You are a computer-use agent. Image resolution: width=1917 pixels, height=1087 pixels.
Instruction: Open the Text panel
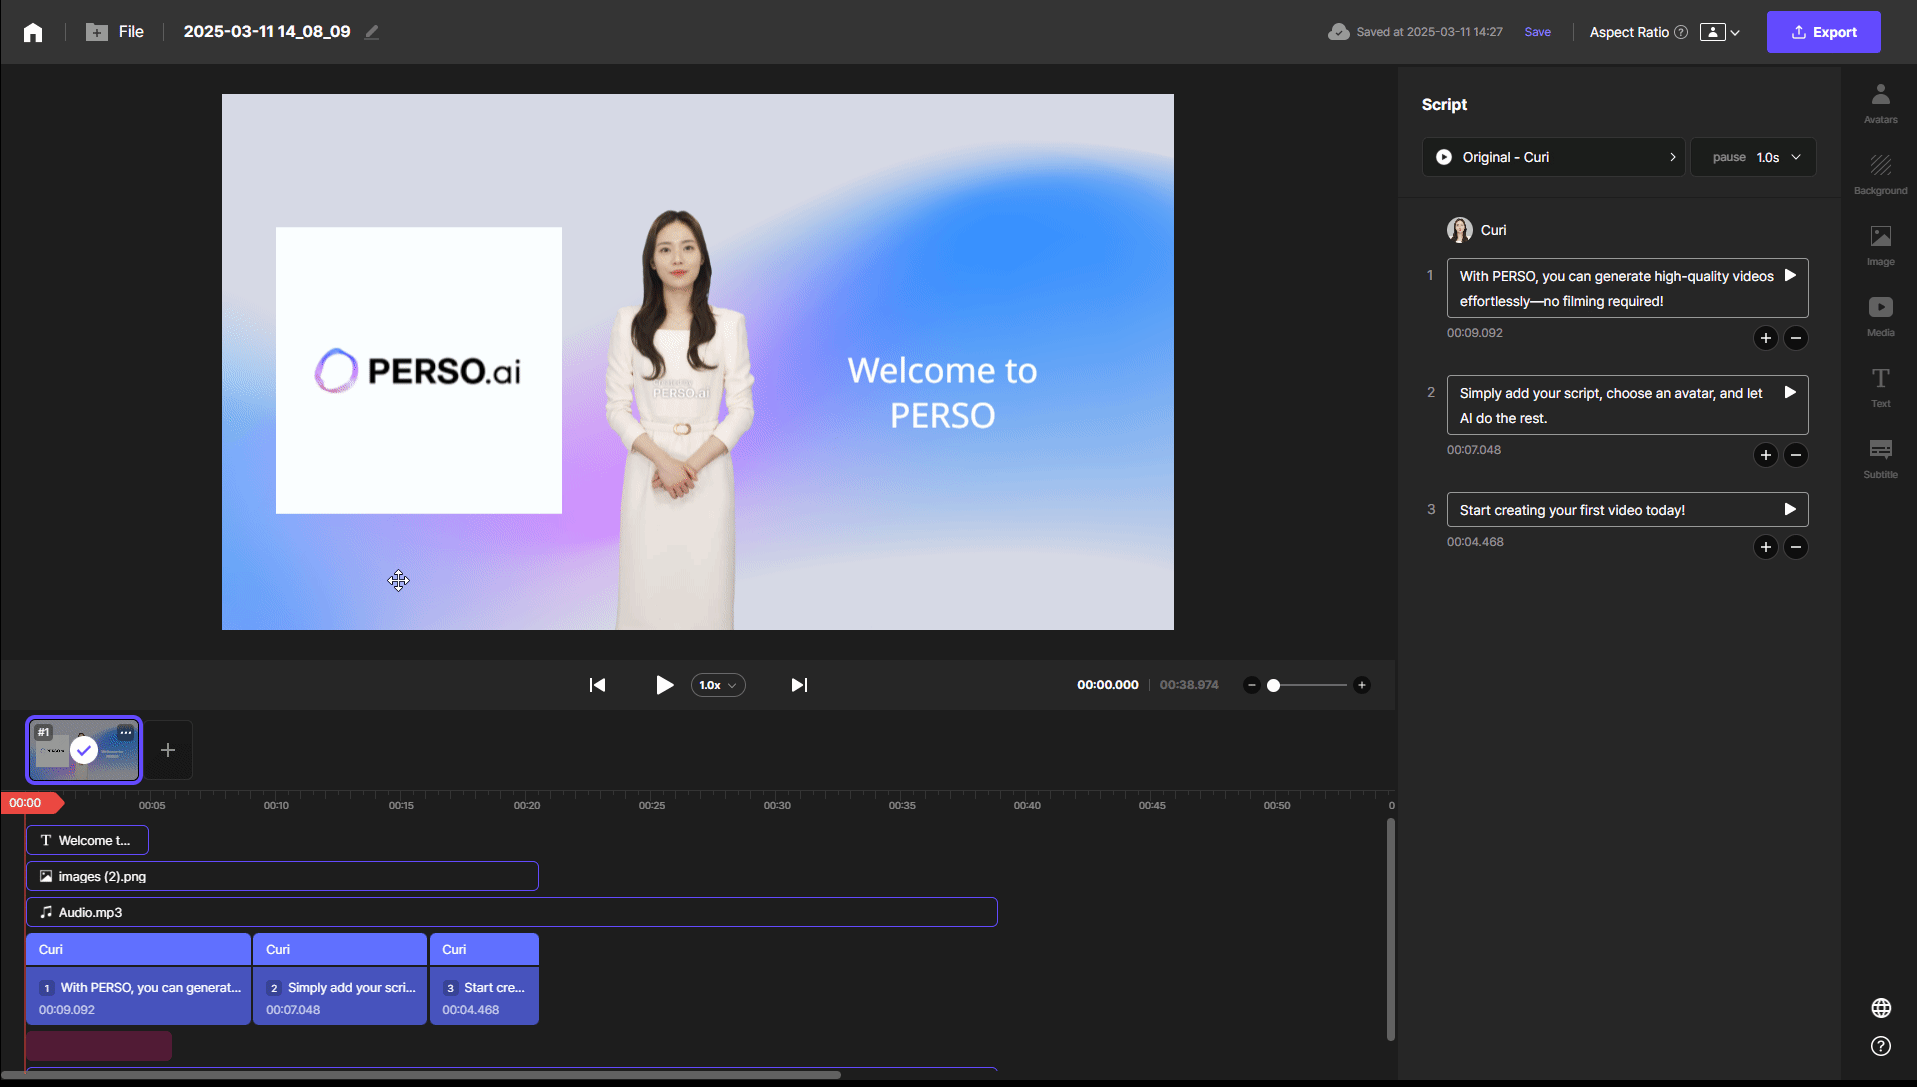point(1880,388)
